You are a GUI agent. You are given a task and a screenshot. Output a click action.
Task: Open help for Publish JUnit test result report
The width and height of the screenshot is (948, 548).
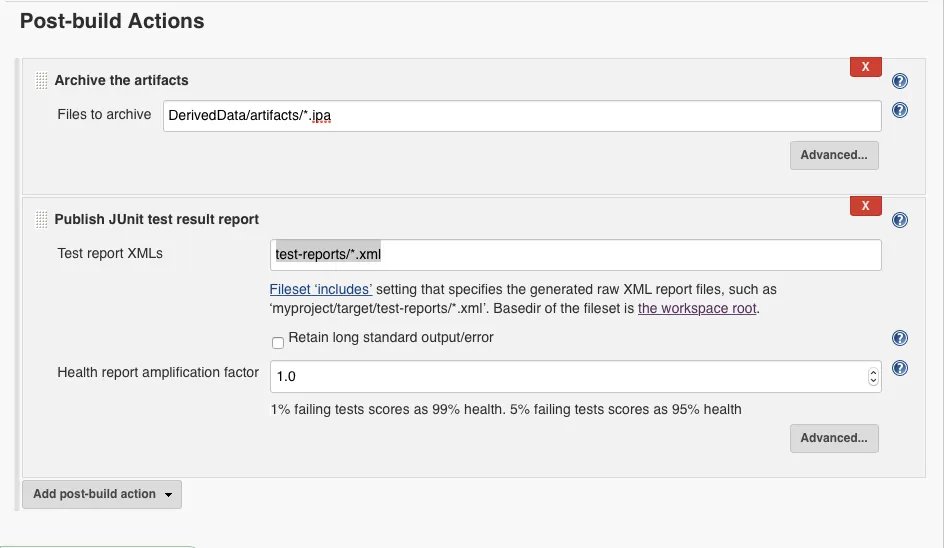[900, 220]
